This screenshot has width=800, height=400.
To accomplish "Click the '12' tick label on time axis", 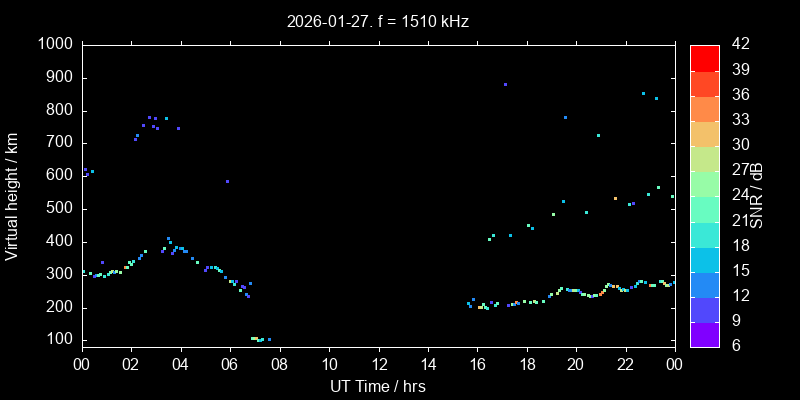I will pos(378,364).
